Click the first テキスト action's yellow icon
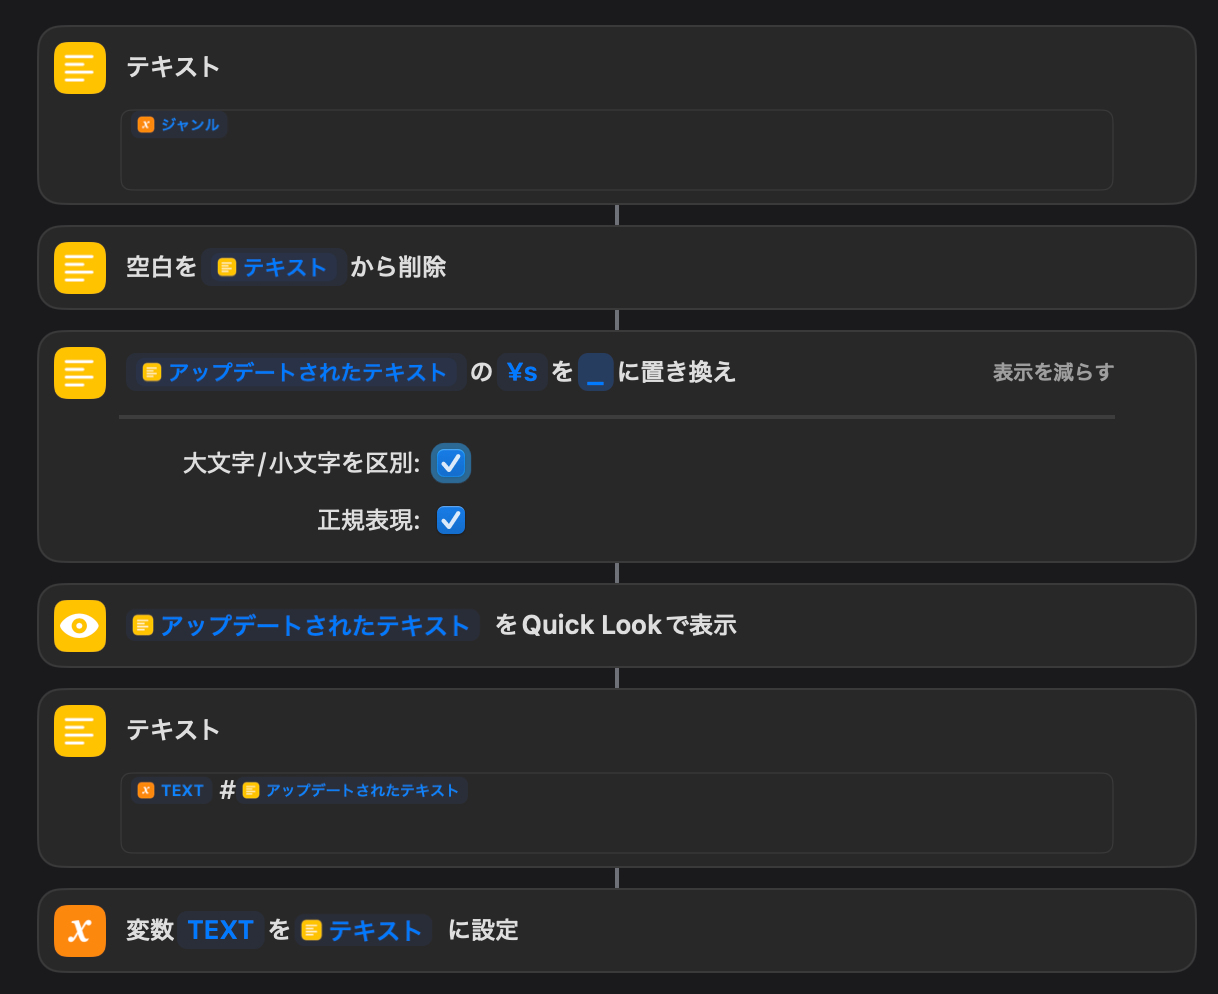Screen dimensions: 1218x994 (x=80, y=68)
